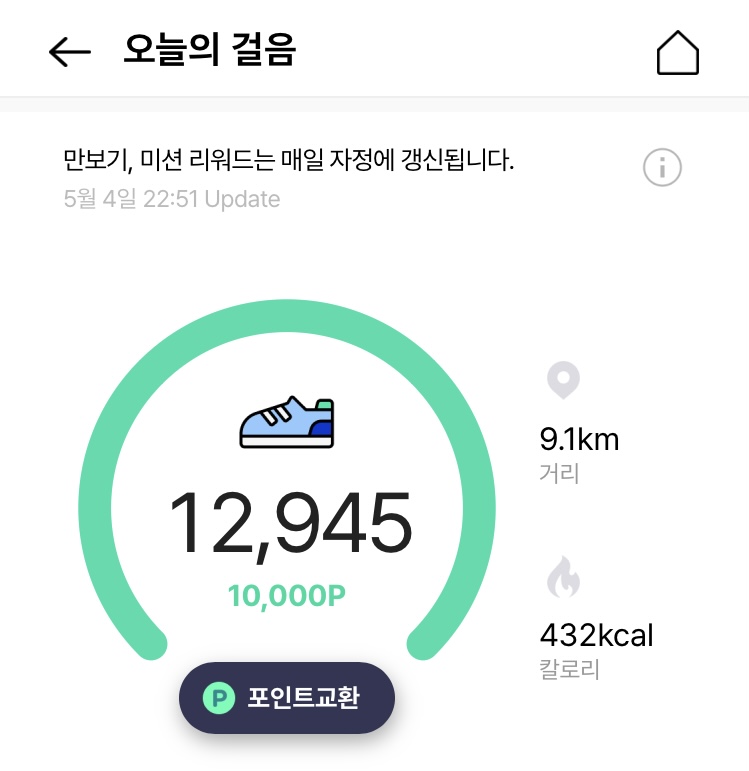Tap the 거리 label
Image resolution: width=749 pixels, height=771 pixels.
point(559,472)
